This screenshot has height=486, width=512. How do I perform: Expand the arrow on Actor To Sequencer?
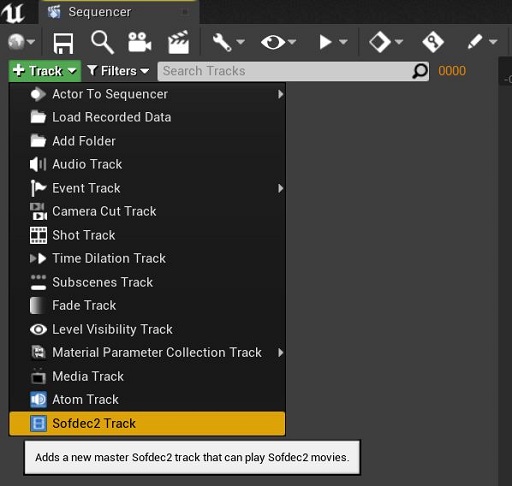tap(281, 94)
